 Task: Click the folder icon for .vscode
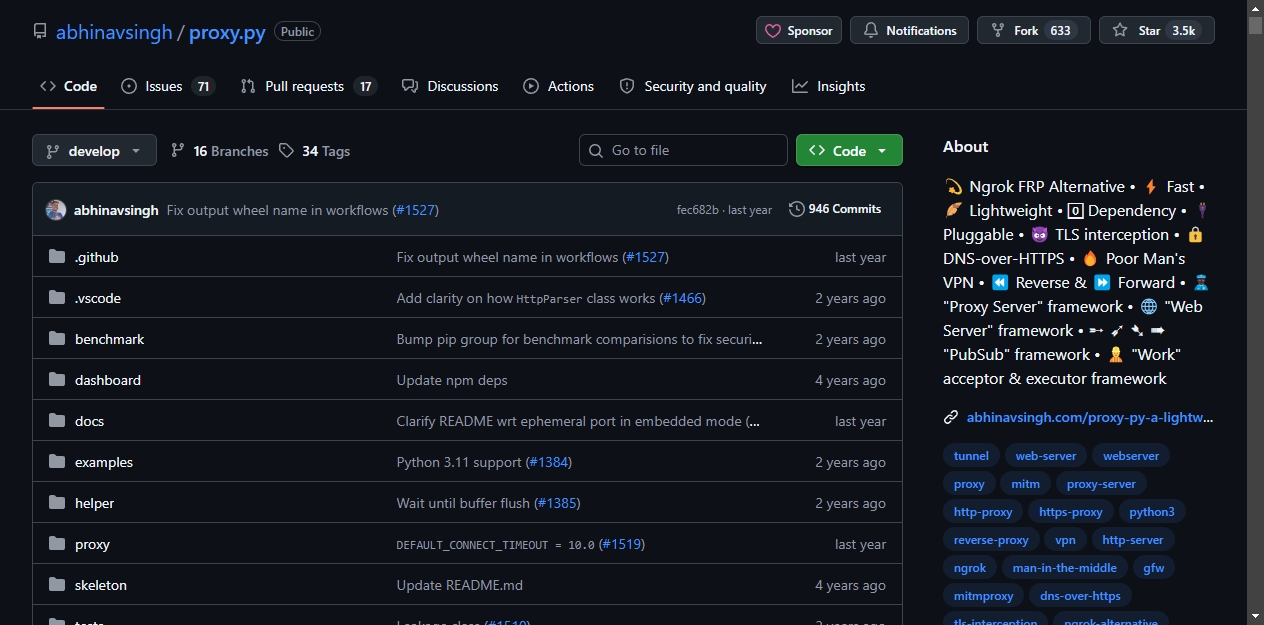56,298
